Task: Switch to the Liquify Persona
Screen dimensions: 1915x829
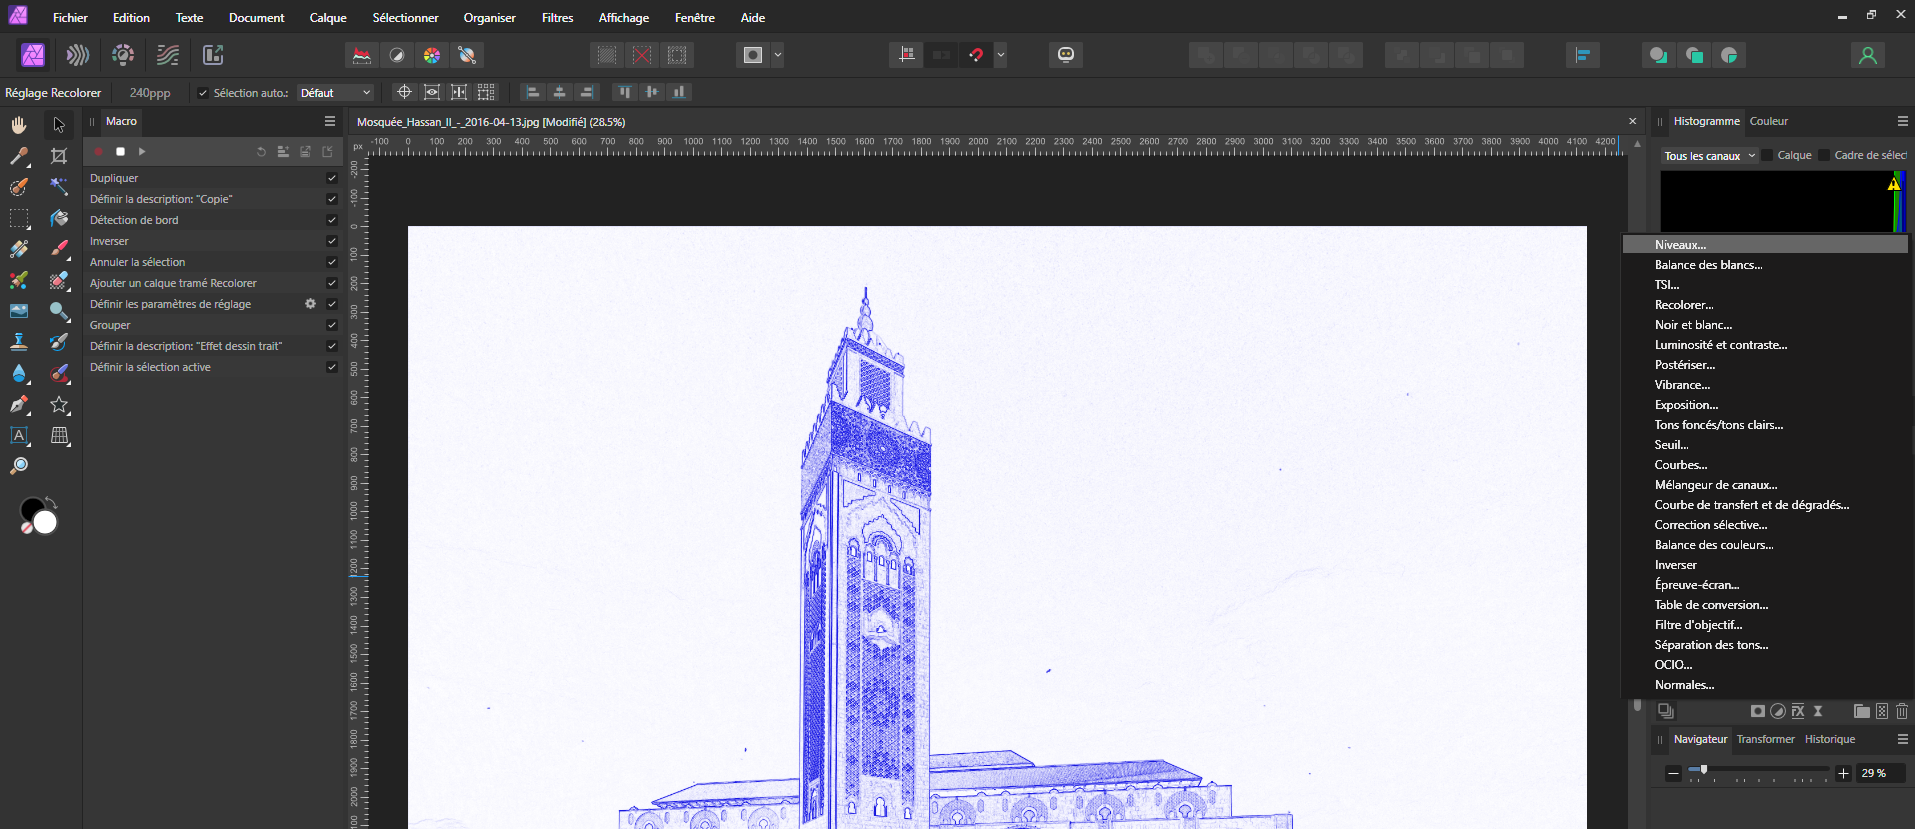Action: [78, 55]
